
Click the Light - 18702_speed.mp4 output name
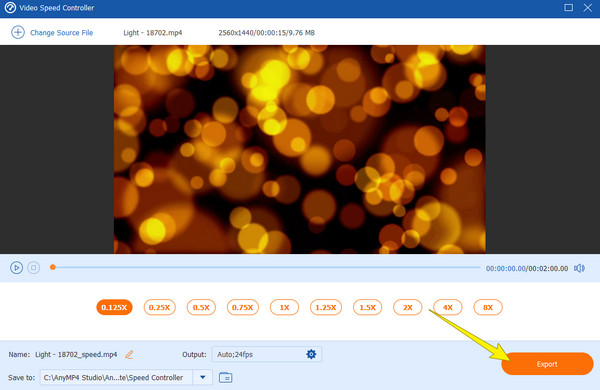(x=76, y=354)
